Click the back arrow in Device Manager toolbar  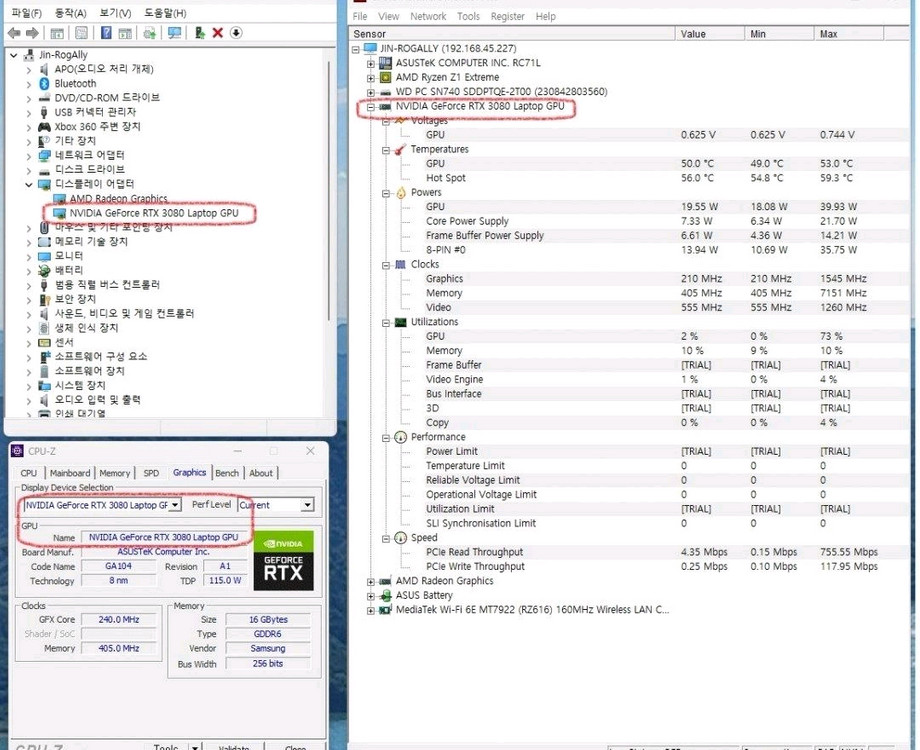[x=12, y=32]
